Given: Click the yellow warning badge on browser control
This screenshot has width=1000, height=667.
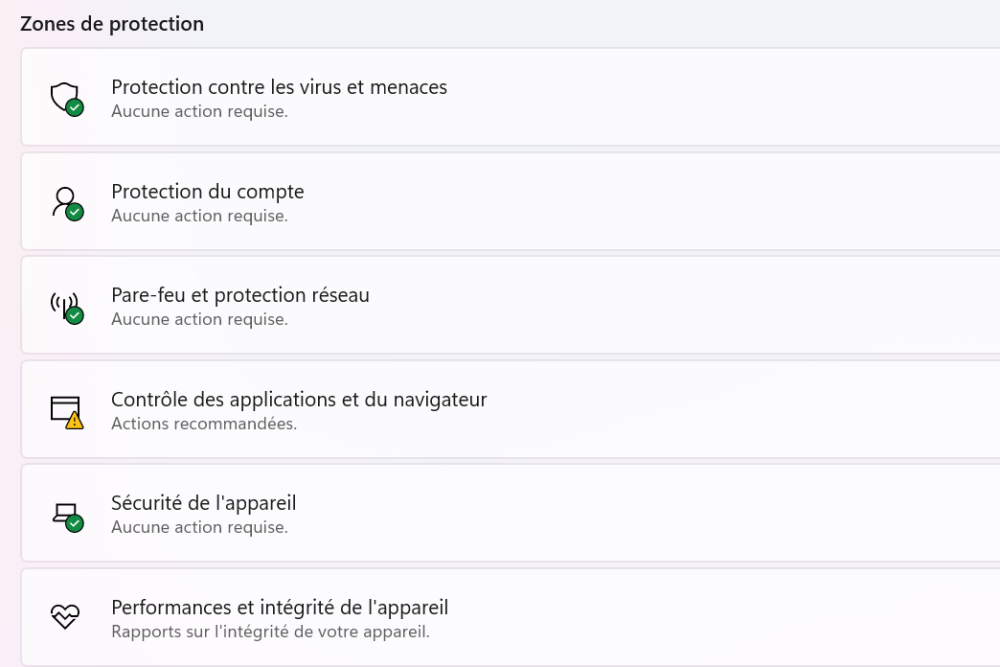Looking at the screenshot, I should point(75,421).
